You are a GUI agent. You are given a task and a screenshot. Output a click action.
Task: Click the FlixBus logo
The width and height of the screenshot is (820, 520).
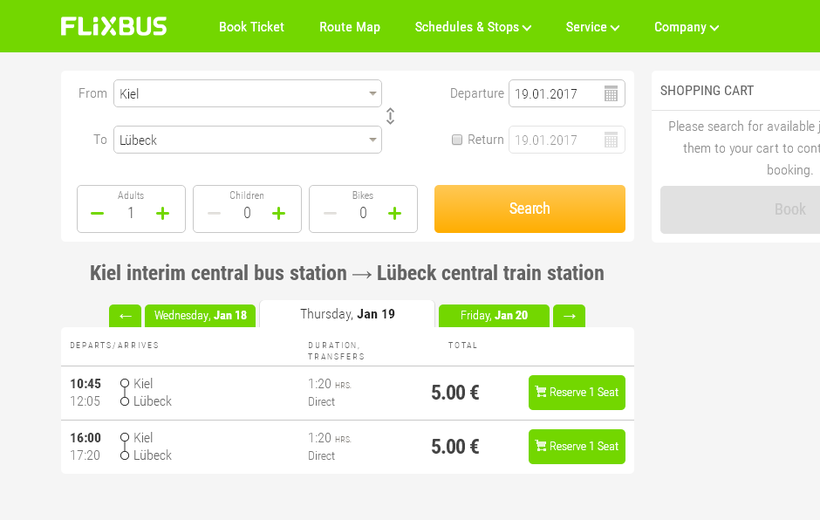pos(113,26)
